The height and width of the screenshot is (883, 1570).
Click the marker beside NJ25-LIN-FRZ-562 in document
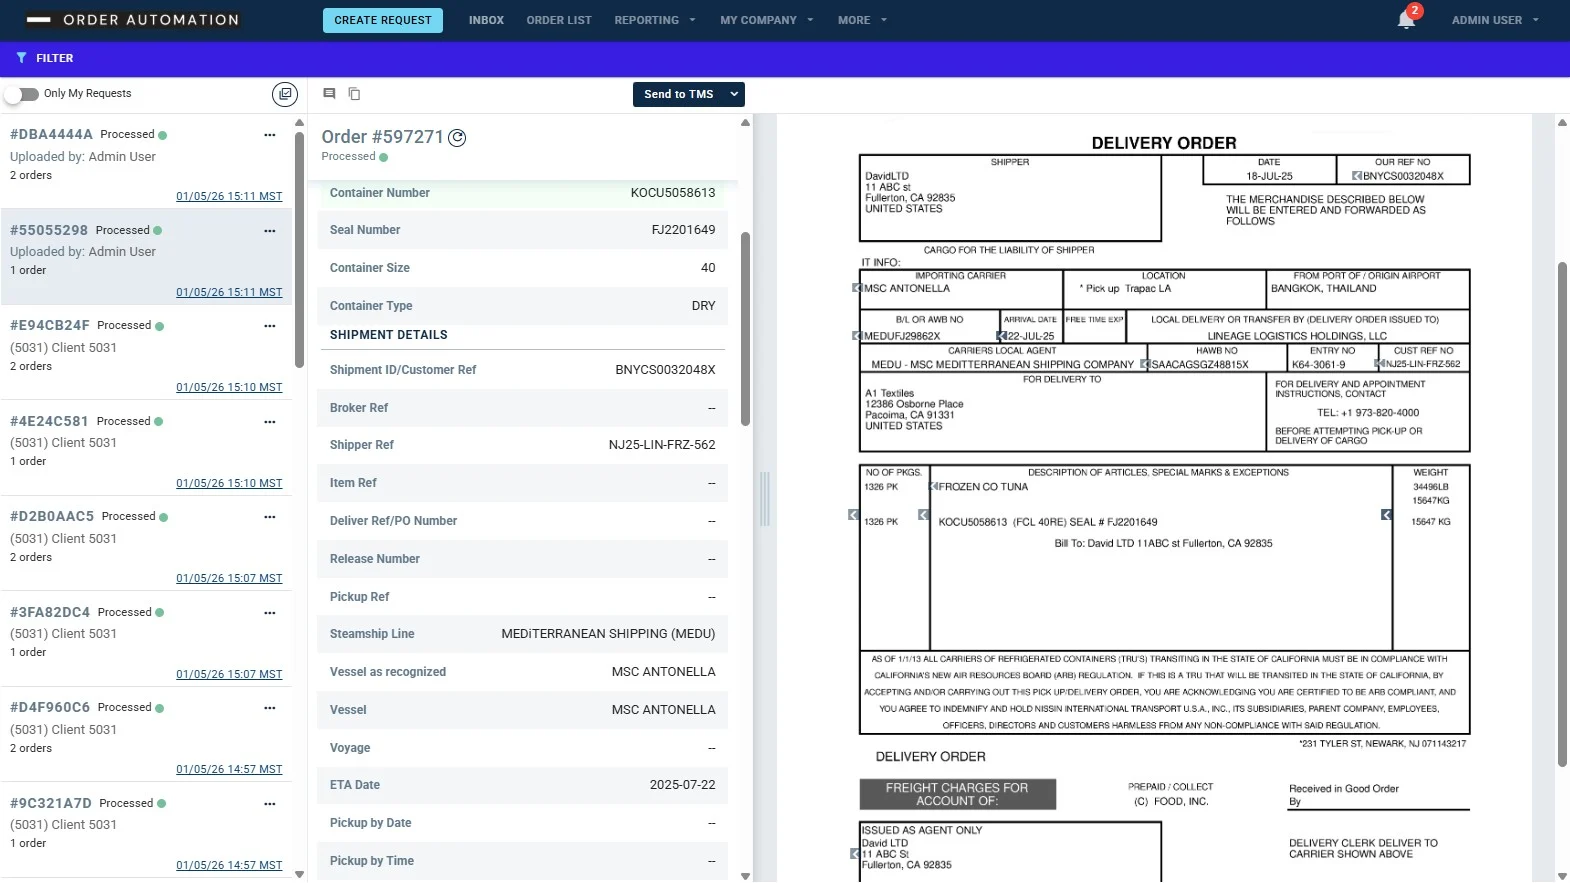1380,364
